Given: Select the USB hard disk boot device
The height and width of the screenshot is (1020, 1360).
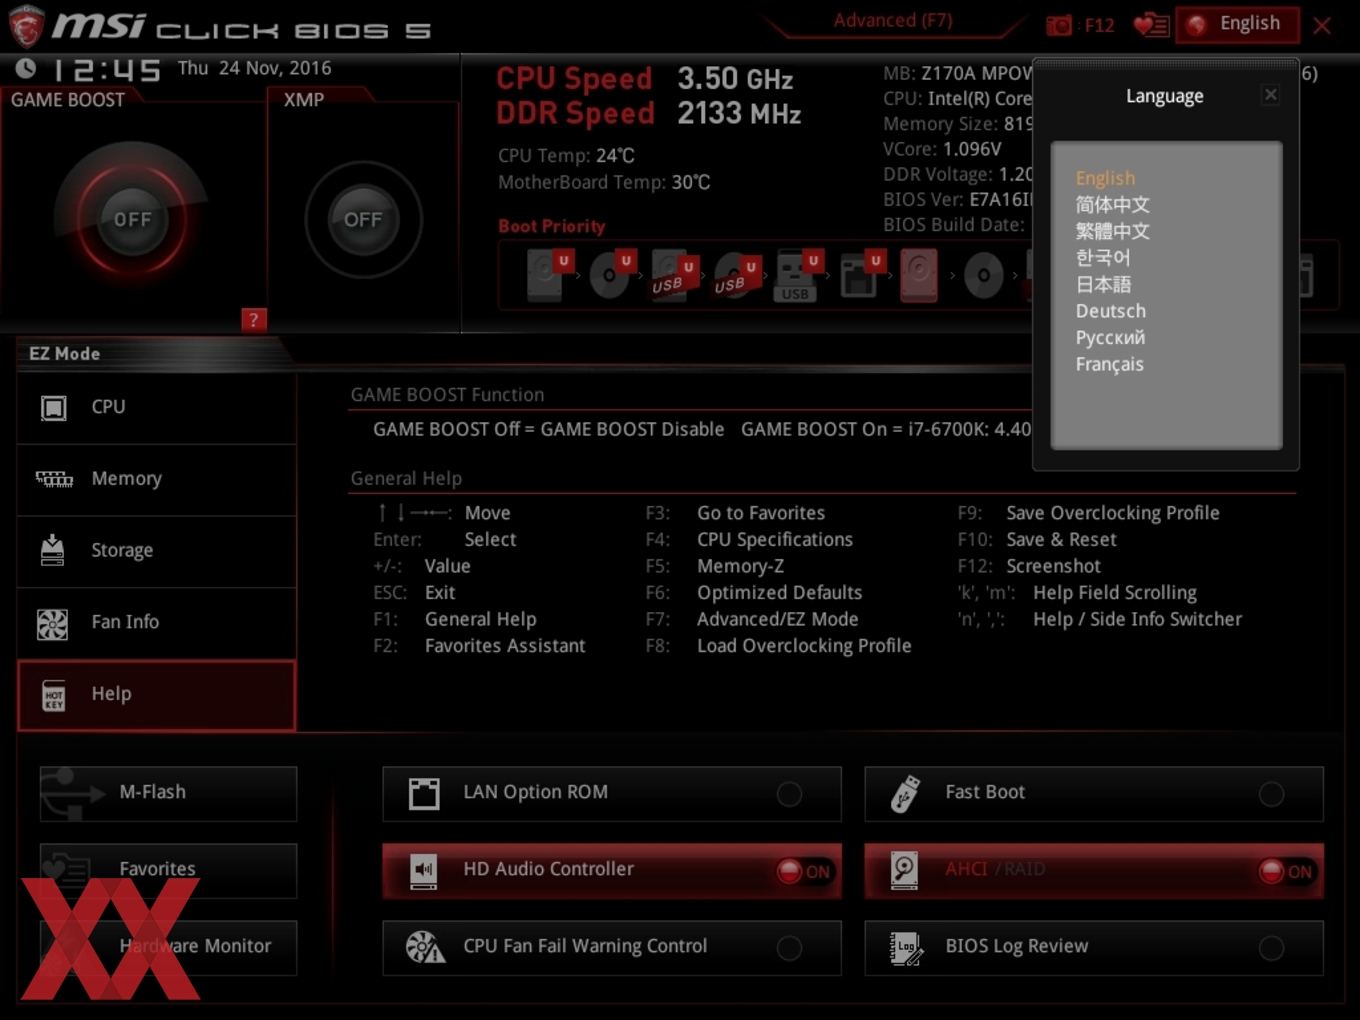Looking at the screenshot, I should click(x=673, y=275).
